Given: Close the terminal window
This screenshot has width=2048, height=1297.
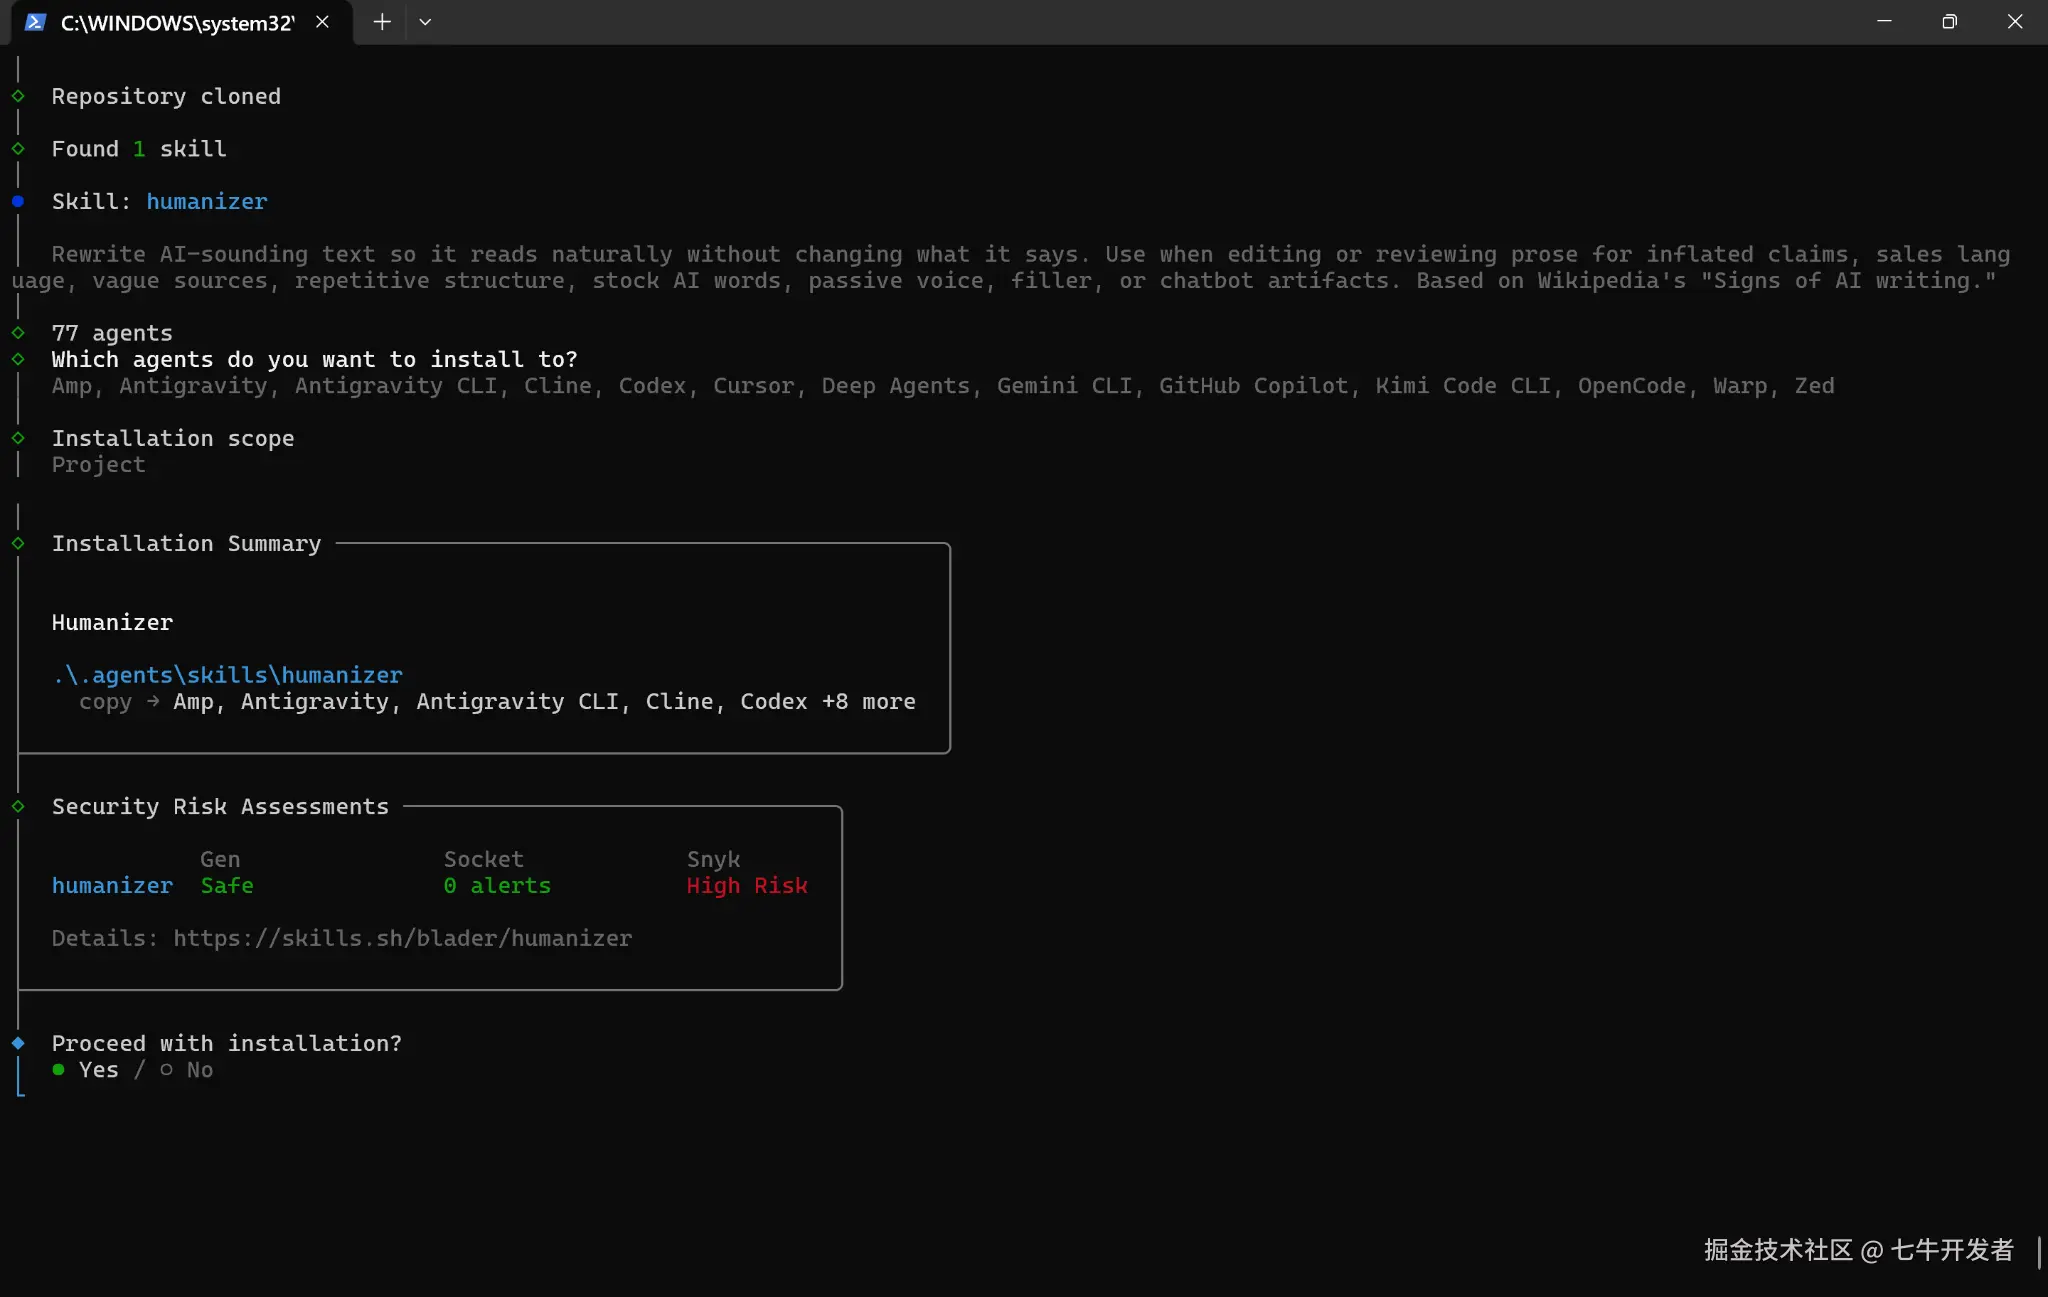Looking at the screenshot, I should tap(2015, 22).
